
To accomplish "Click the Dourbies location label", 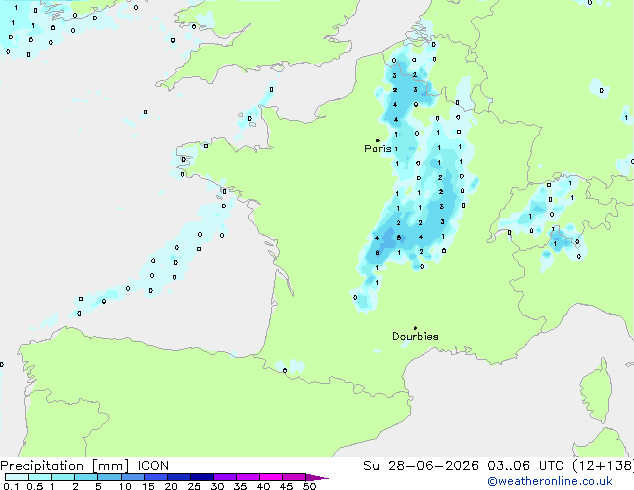I will (415, 336).
